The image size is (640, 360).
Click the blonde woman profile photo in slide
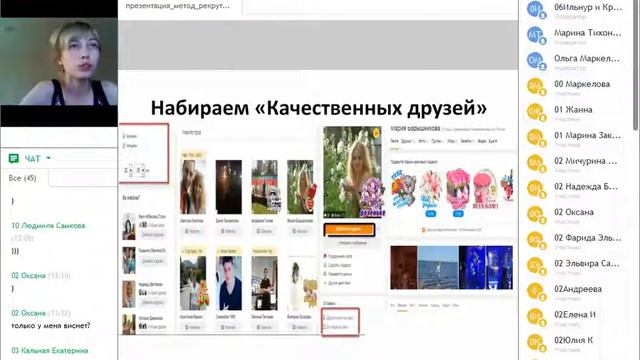[352, 171]
